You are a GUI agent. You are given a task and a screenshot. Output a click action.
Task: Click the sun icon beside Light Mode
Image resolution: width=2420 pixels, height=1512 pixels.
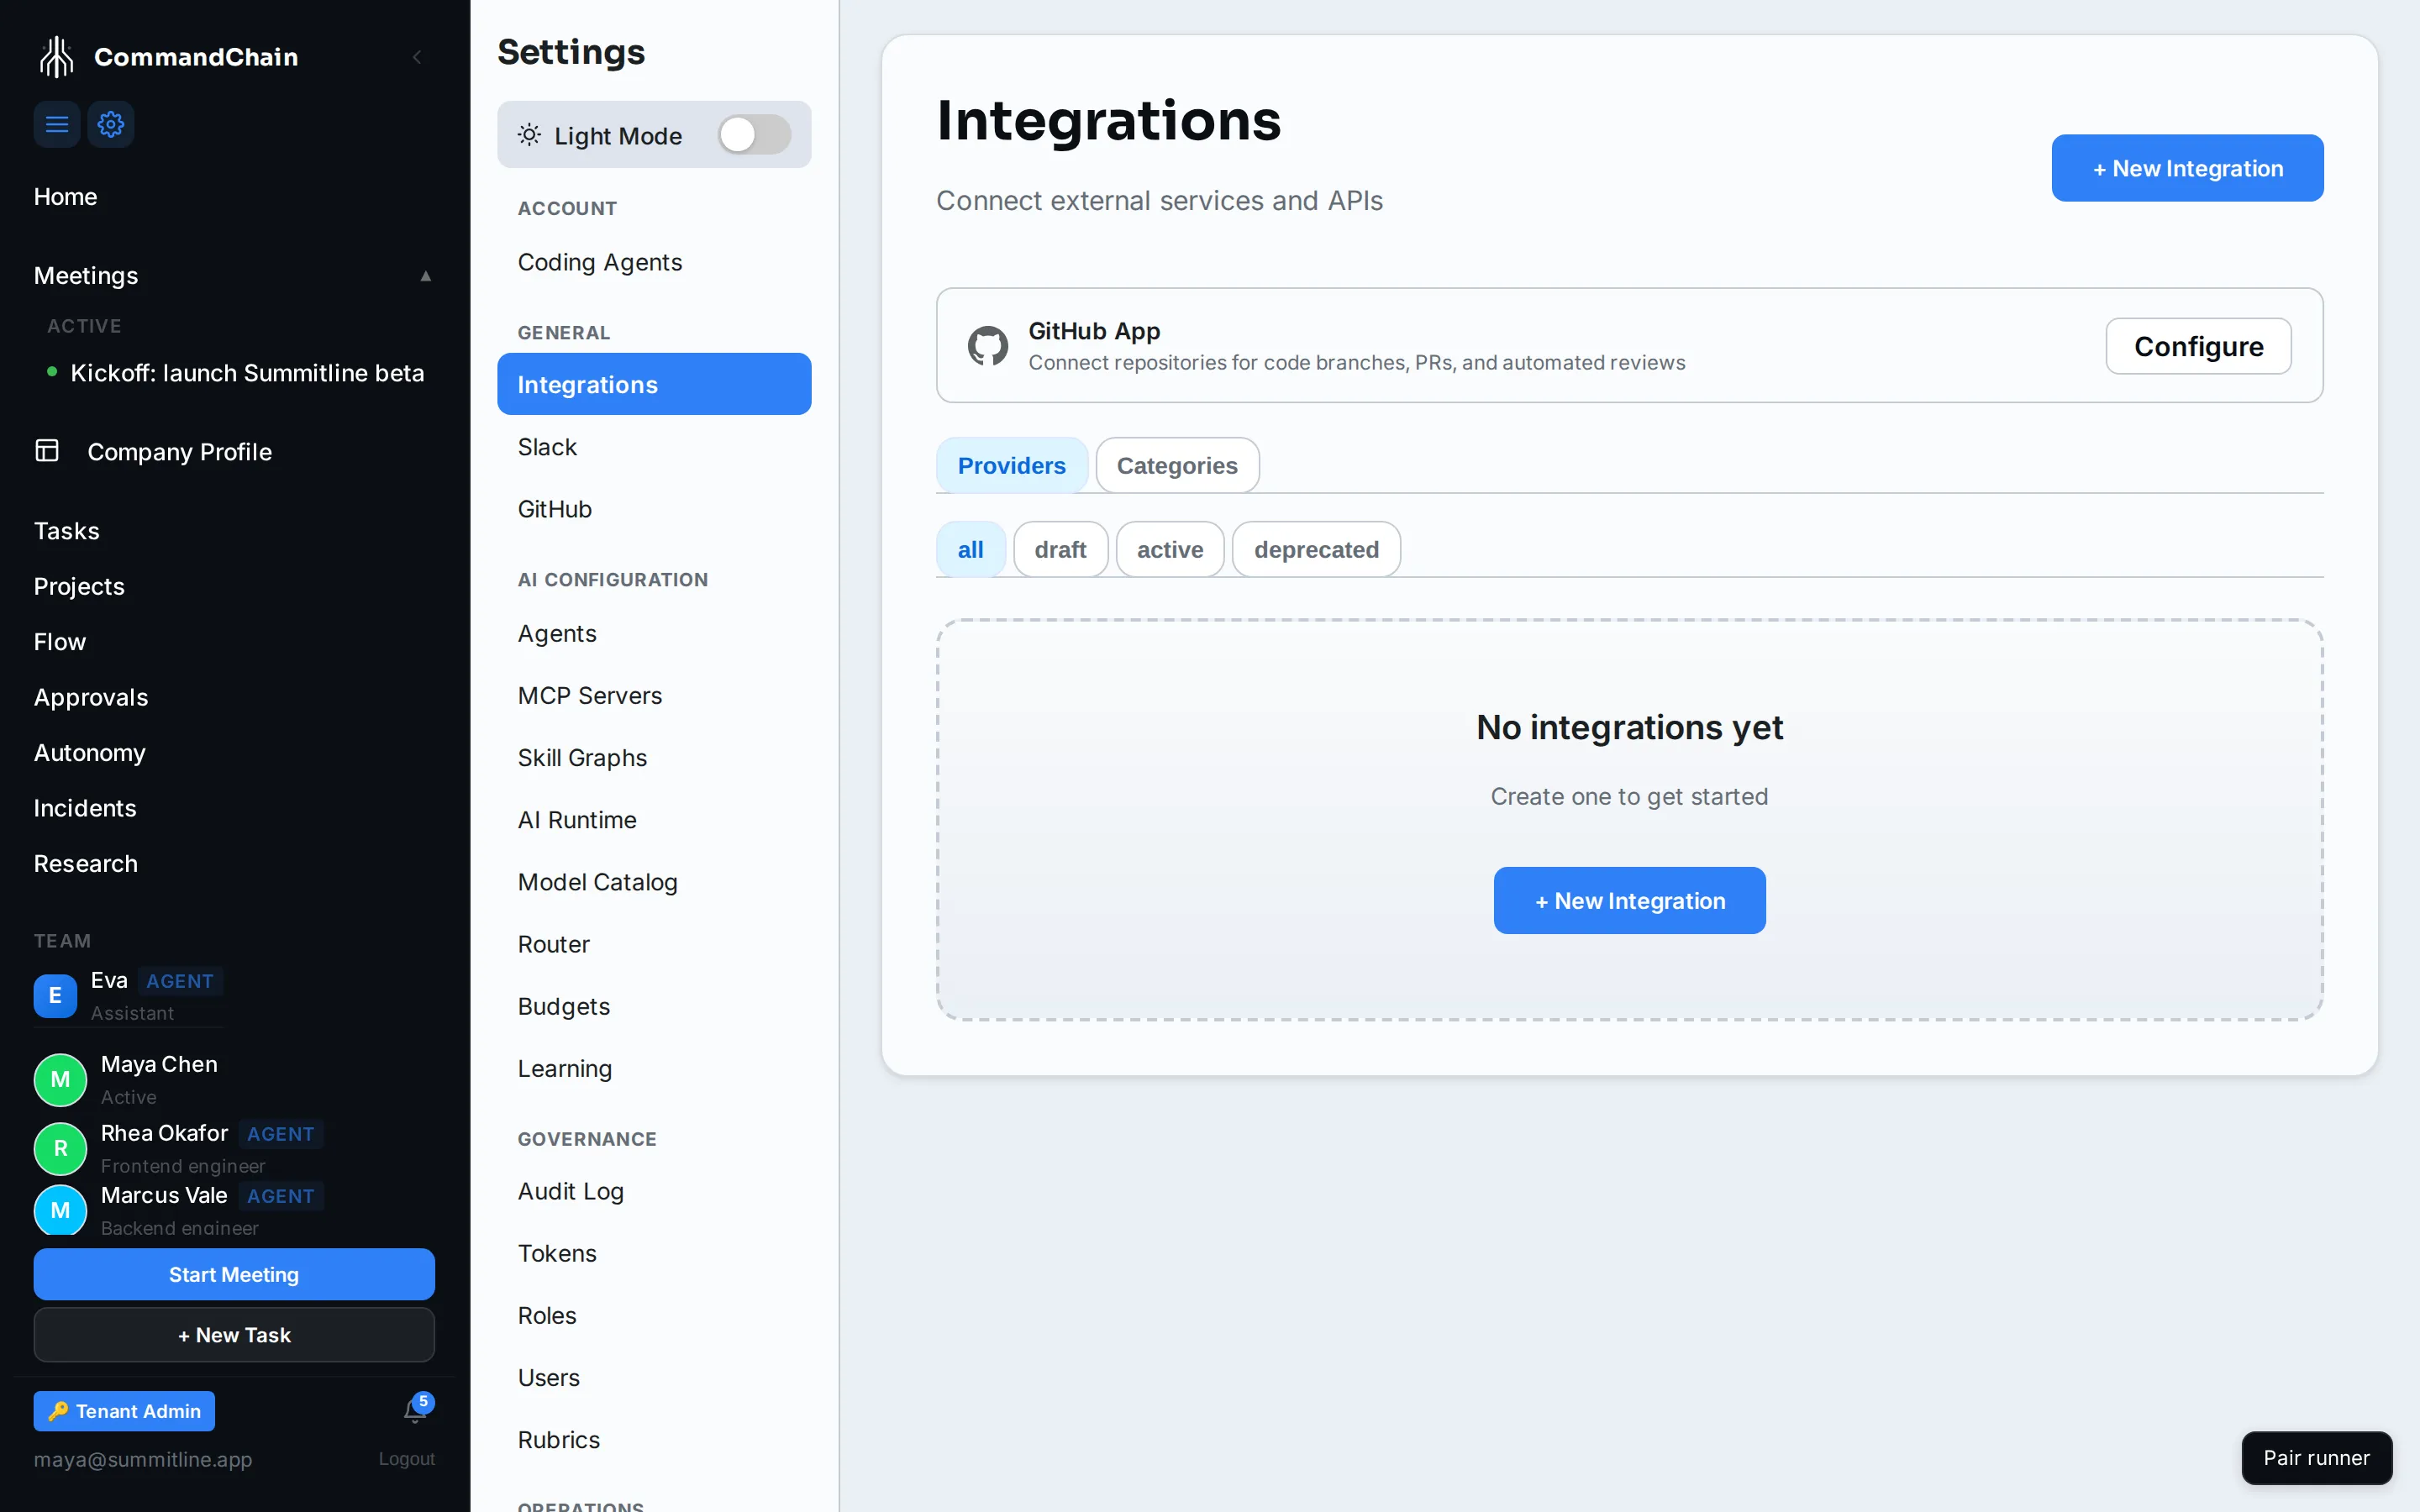[x=529, y=134]
